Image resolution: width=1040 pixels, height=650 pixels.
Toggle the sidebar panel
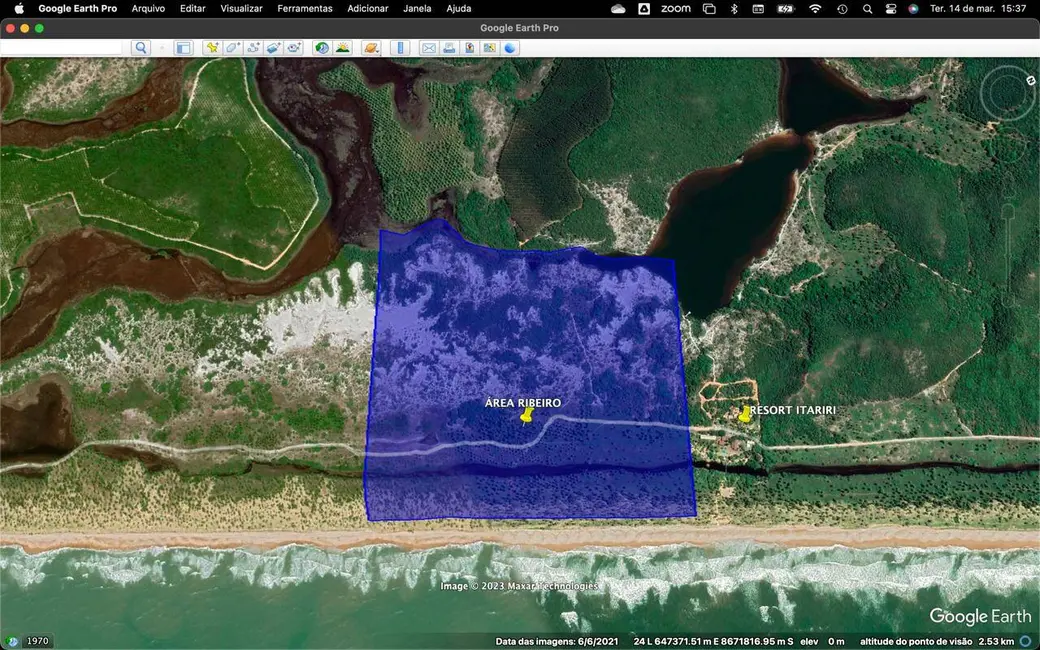point(183,48)
